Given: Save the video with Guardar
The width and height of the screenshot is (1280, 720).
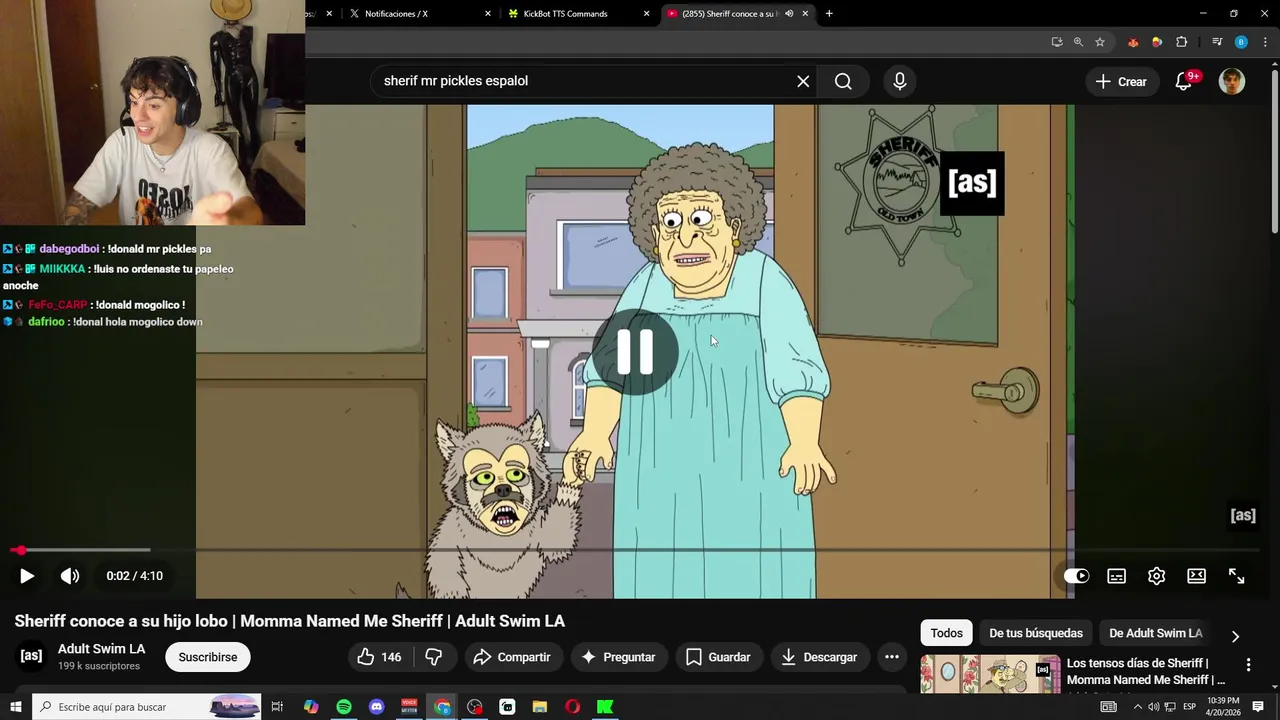Looking at the screenshot, I should point(718,657).
